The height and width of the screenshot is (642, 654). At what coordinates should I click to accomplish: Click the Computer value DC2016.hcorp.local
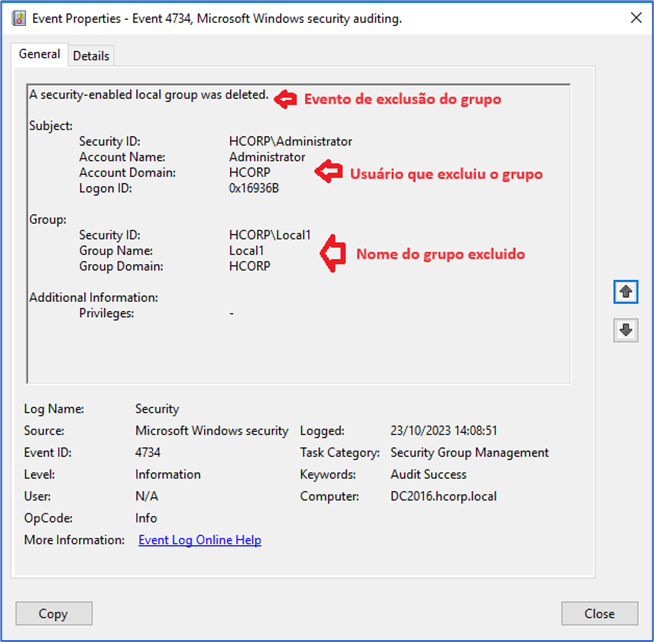click(443, 497)
